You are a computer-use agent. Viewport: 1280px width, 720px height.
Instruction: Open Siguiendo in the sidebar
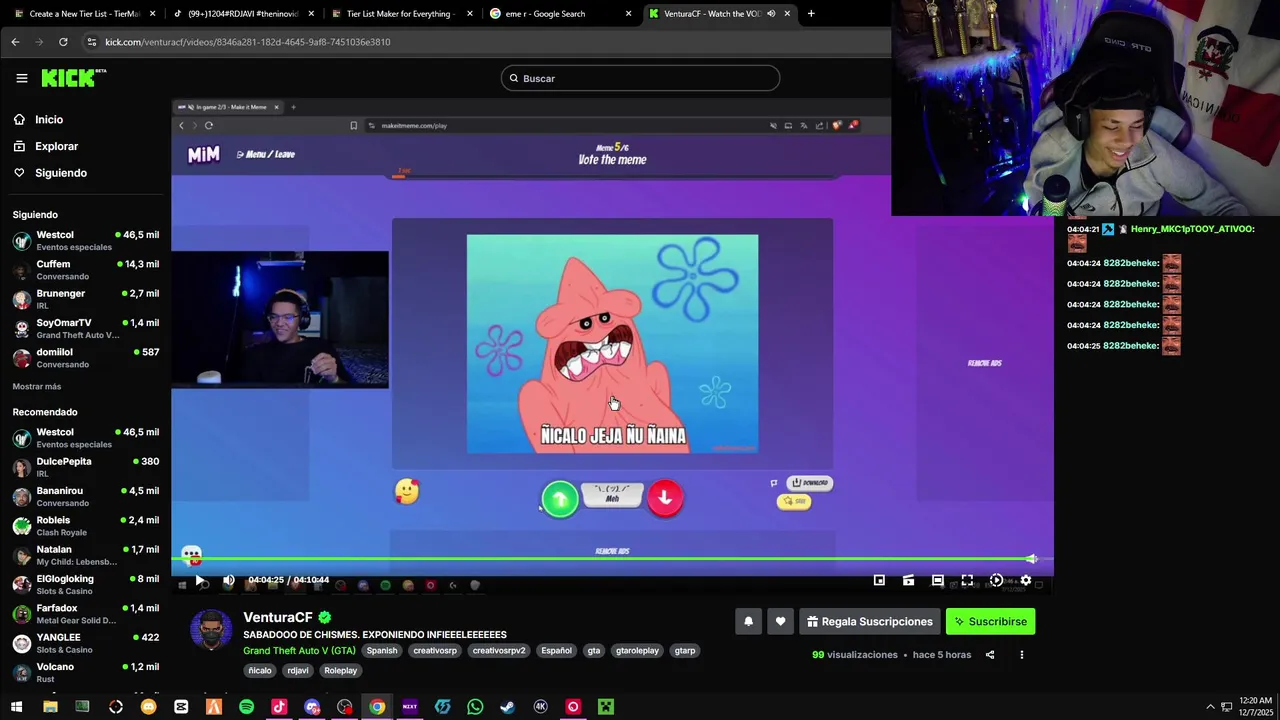coord(61,173)
